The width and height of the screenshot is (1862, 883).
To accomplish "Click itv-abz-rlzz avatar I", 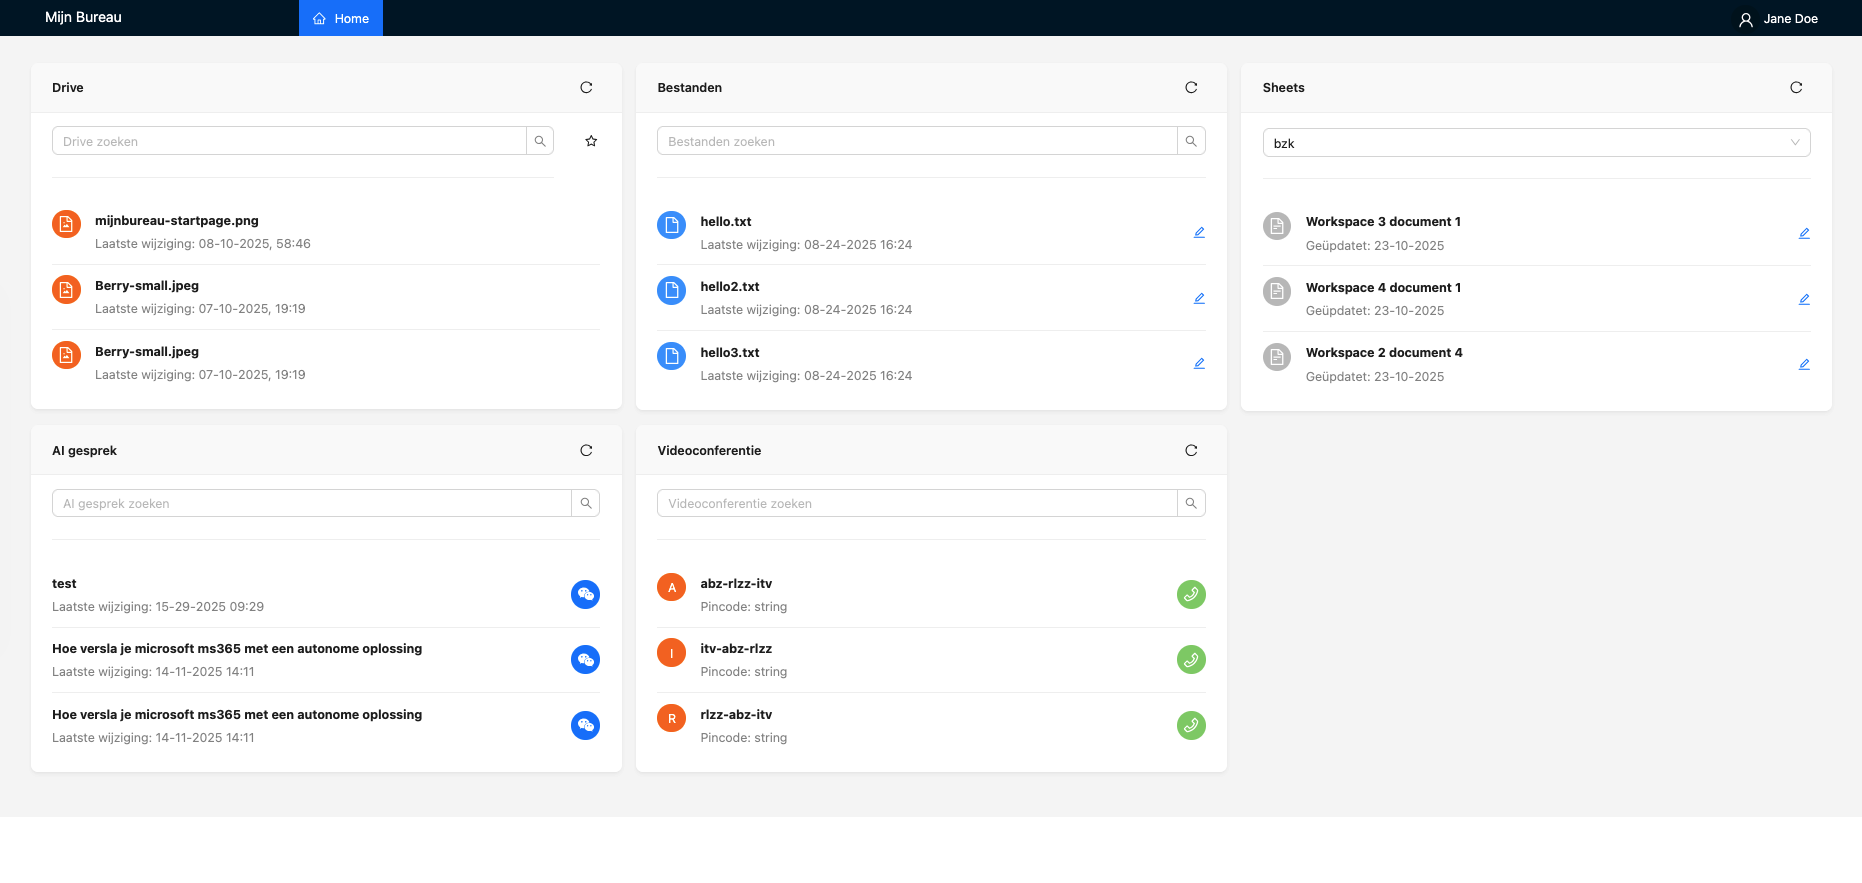I will (672, 653).
